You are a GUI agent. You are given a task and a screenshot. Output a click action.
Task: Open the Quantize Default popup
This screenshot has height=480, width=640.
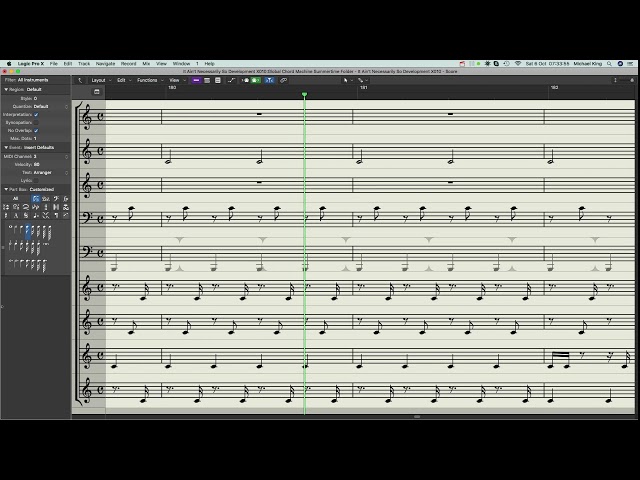pos(51,107)
